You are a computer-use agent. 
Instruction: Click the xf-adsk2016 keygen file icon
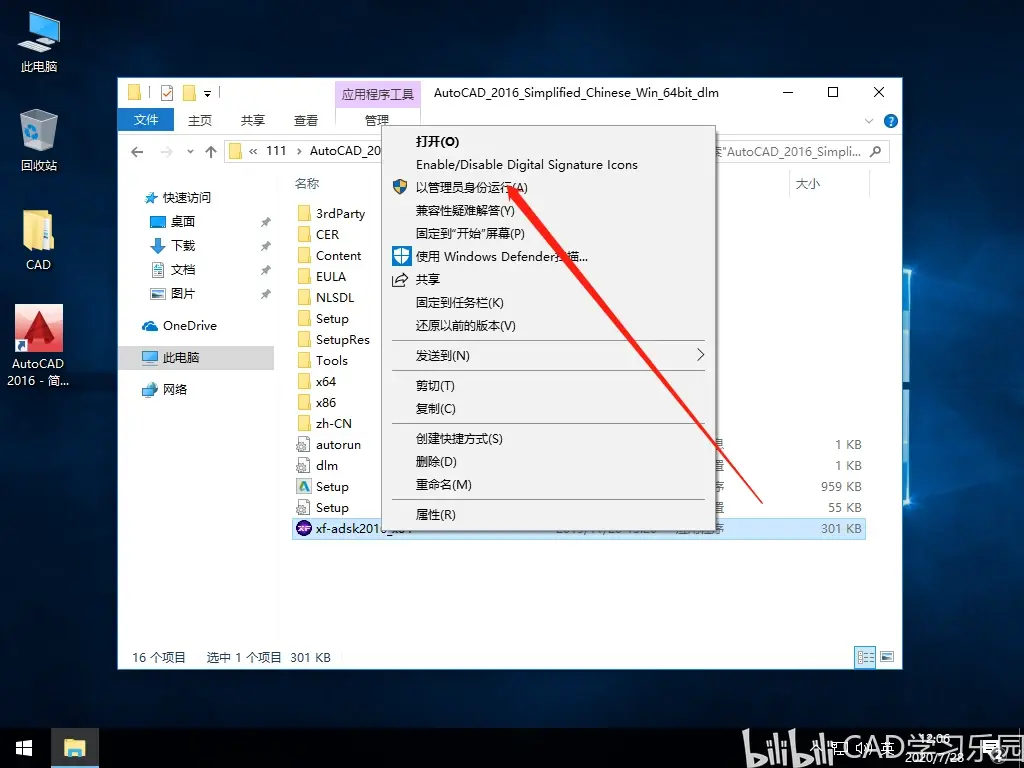304,528
